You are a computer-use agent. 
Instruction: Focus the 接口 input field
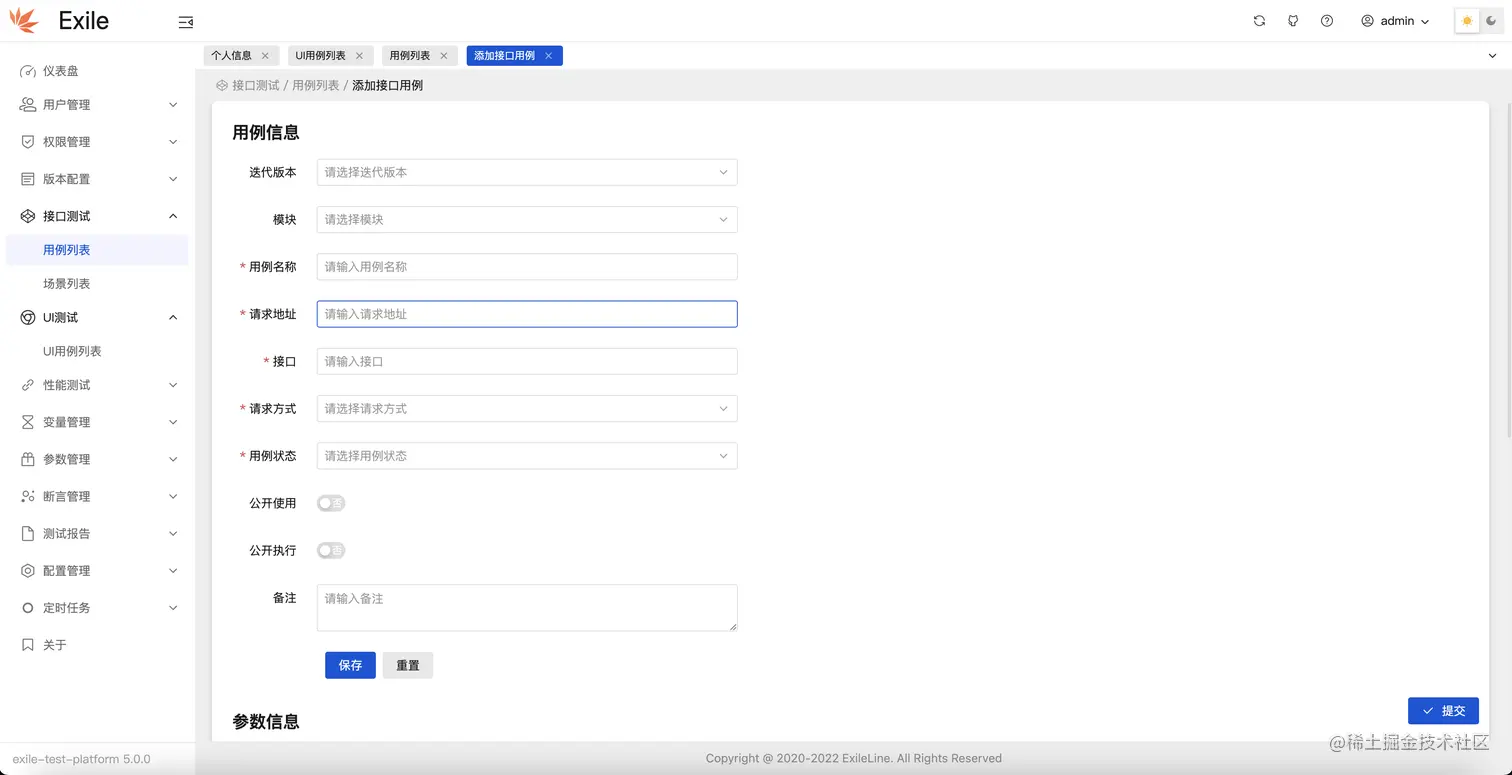click(x=527, y=361)
